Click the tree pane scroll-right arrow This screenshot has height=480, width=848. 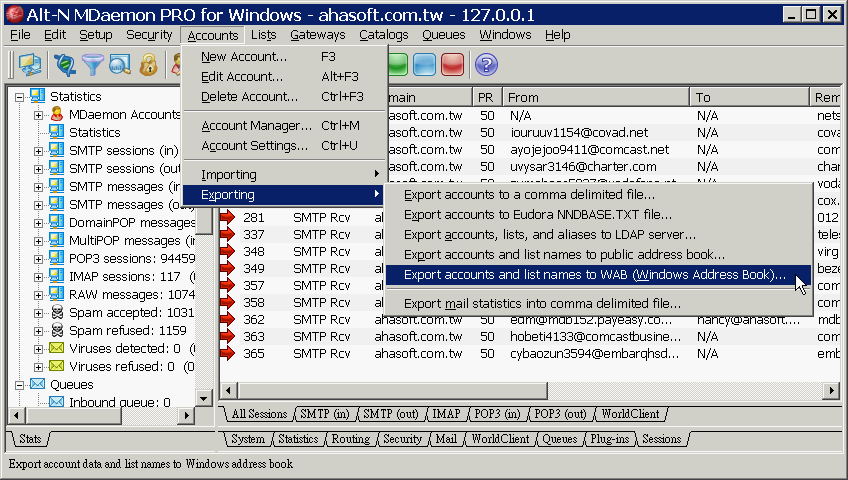coord(187,415)
